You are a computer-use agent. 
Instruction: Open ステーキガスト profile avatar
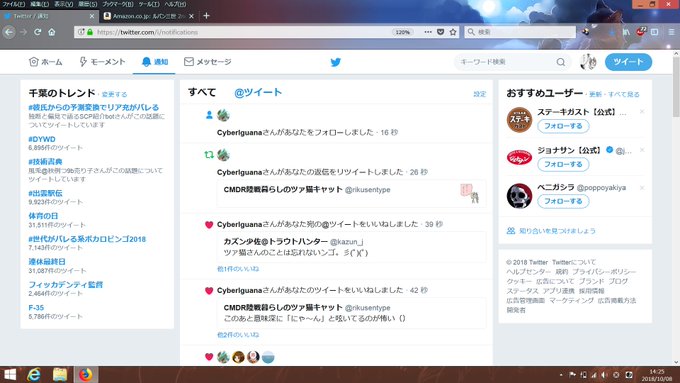[x=520, y=120]
